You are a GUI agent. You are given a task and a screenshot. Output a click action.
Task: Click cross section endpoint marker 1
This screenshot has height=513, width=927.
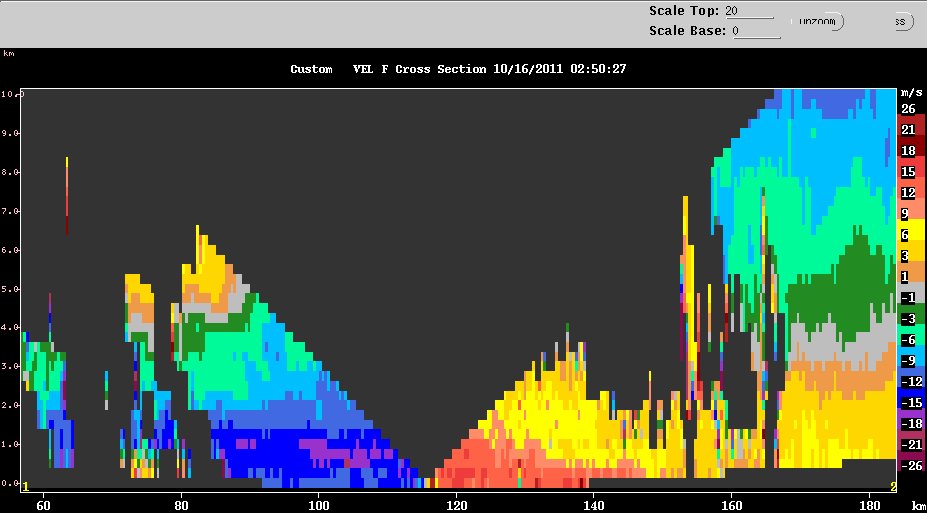[25, 486]
